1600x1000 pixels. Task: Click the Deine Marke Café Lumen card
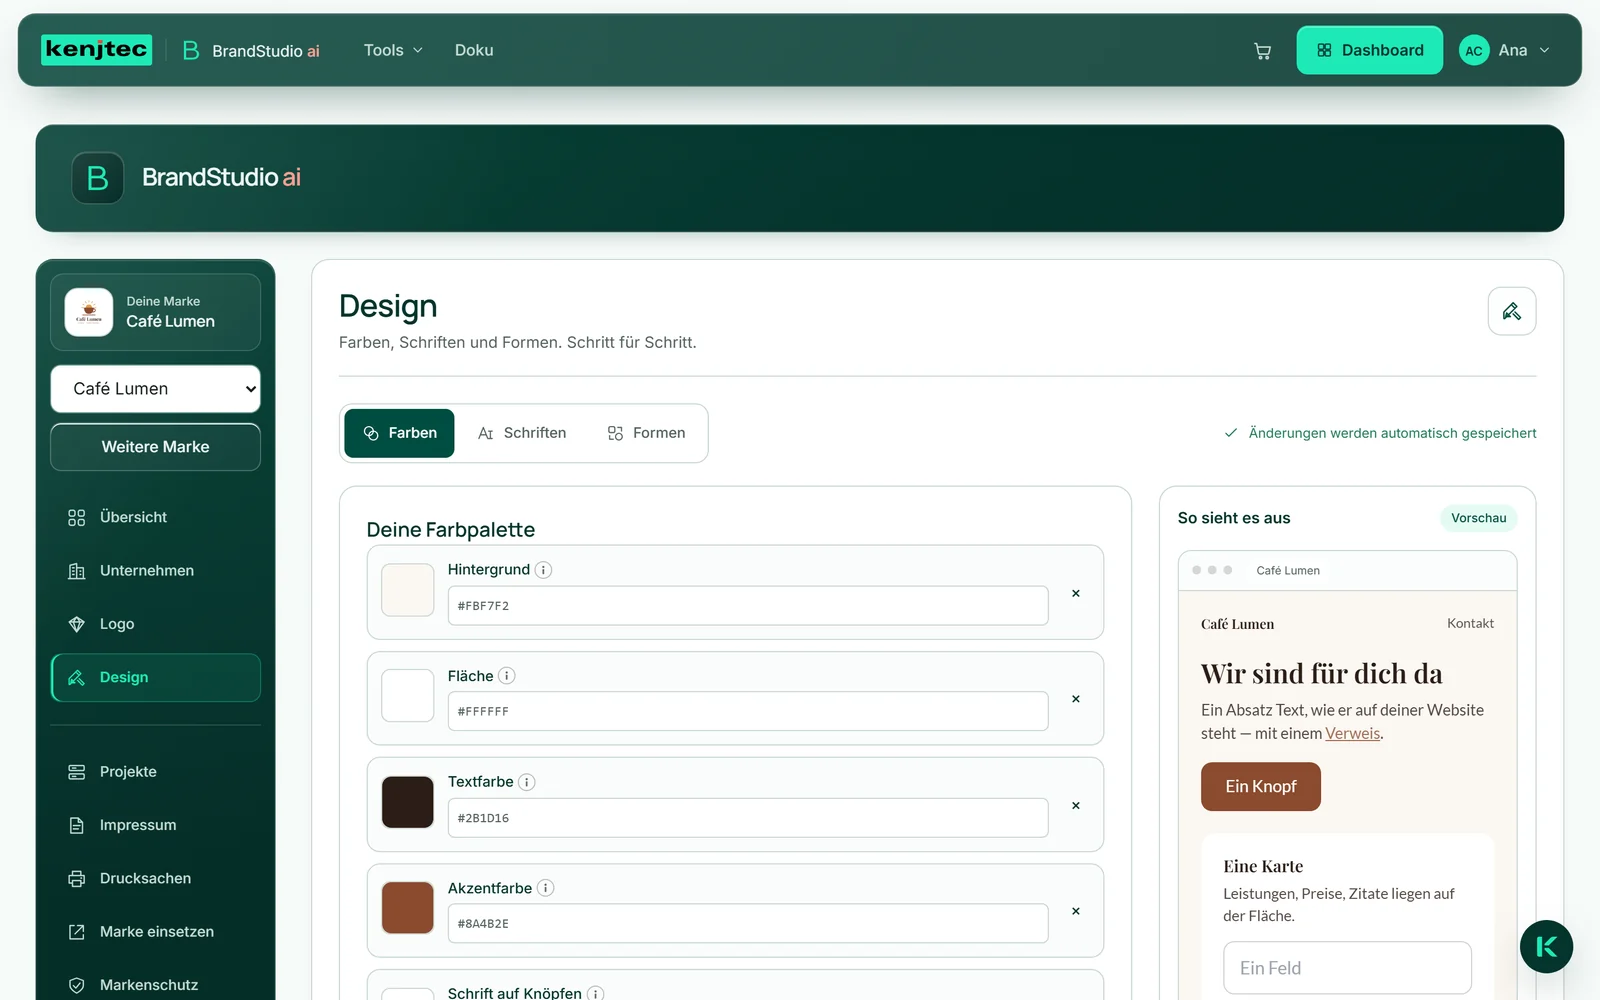[155, 312]
